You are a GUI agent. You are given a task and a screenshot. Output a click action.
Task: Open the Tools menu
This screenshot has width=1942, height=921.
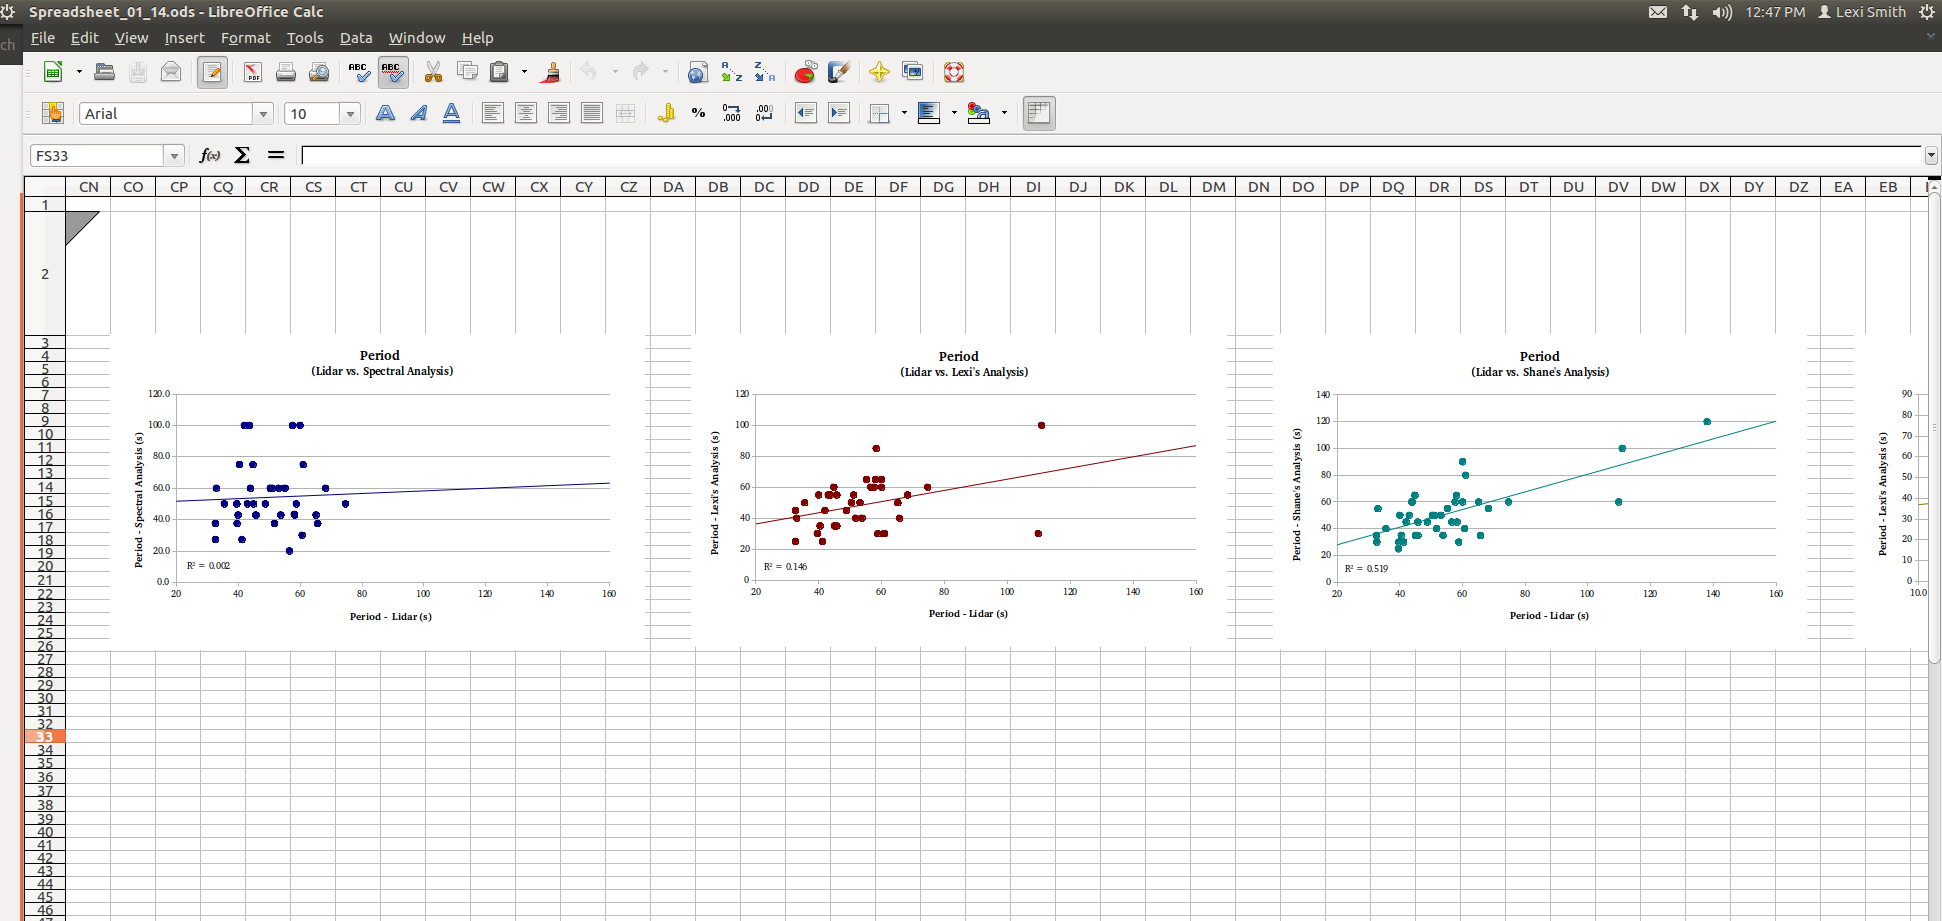305,38
